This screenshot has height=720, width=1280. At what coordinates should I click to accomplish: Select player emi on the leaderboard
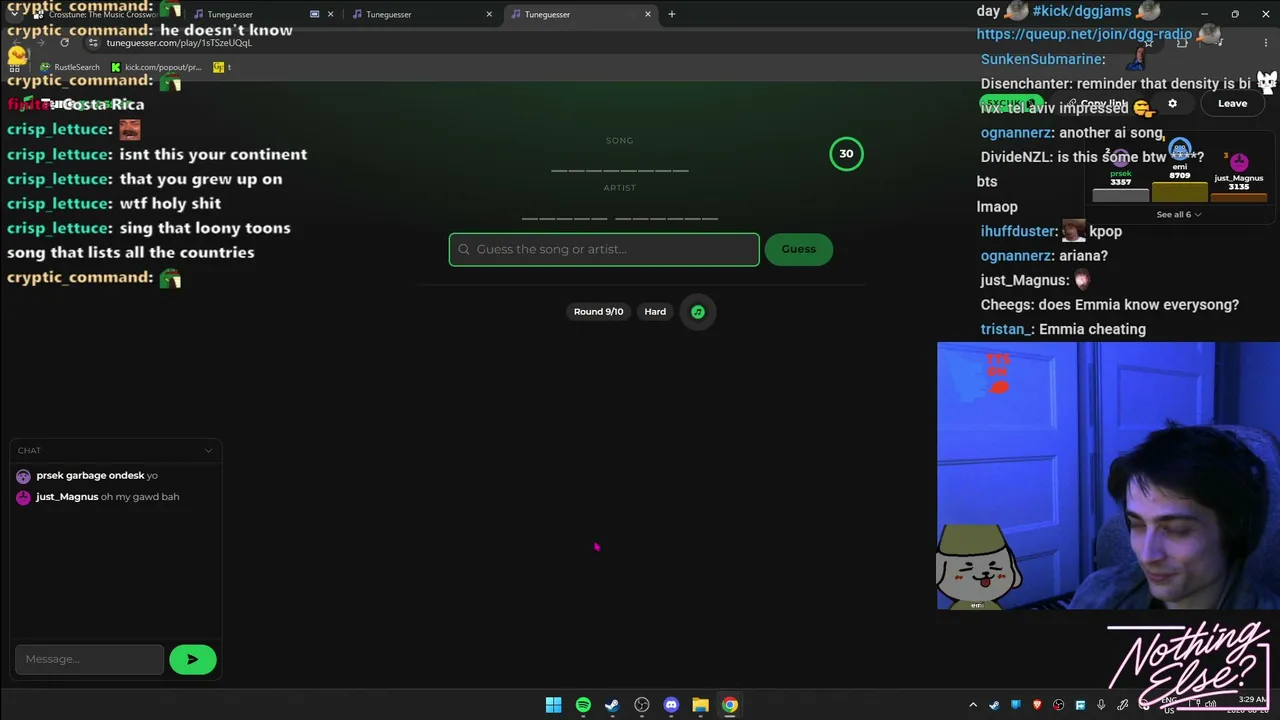[1180, 166]
